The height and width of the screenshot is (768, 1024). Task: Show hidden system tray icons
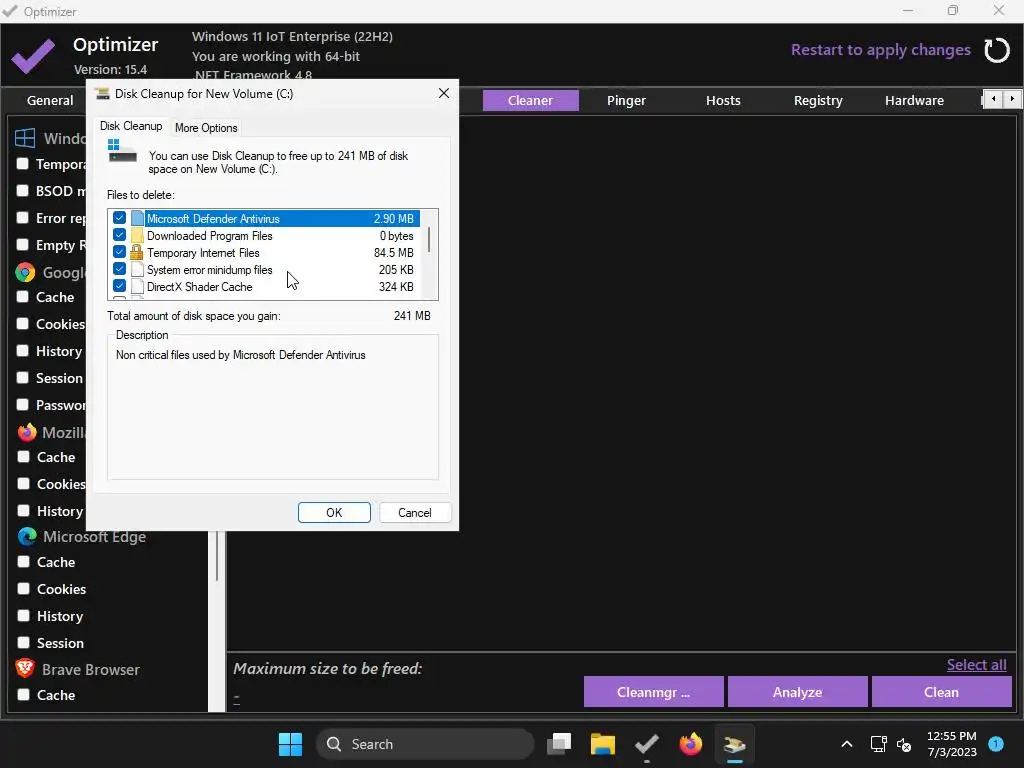click(846, 744)
